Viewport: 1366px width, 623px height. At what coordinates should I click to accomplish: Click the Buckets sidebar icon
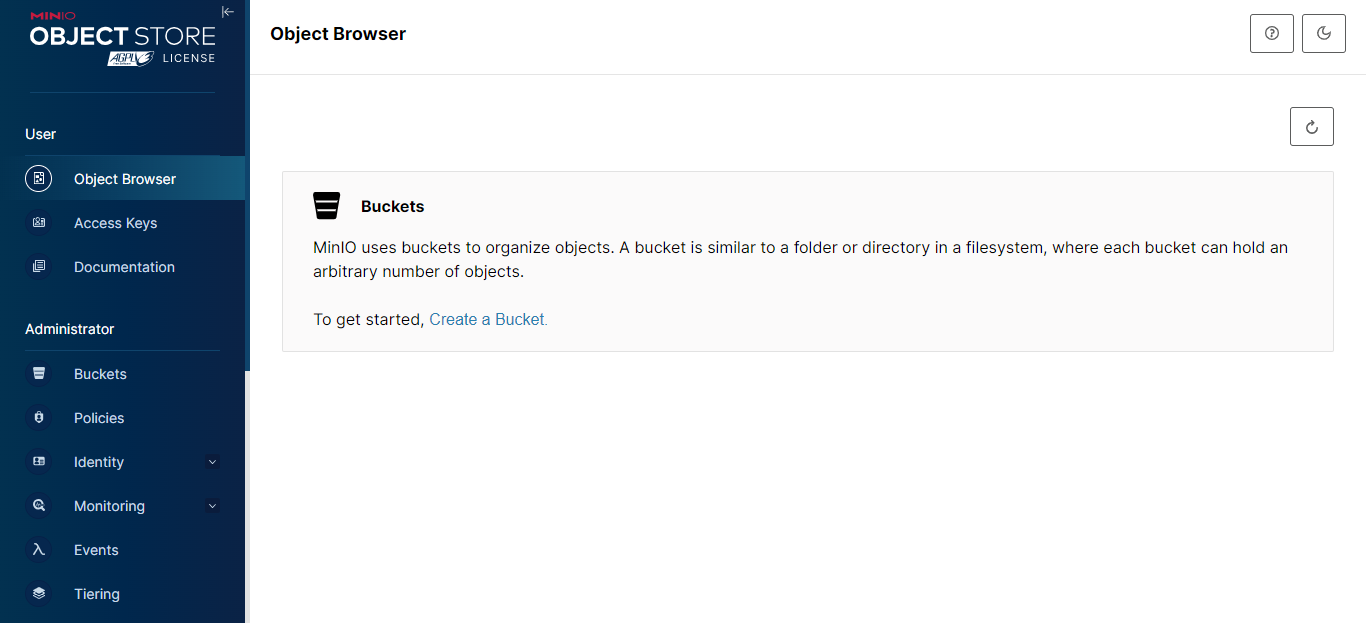coord(39,374)
